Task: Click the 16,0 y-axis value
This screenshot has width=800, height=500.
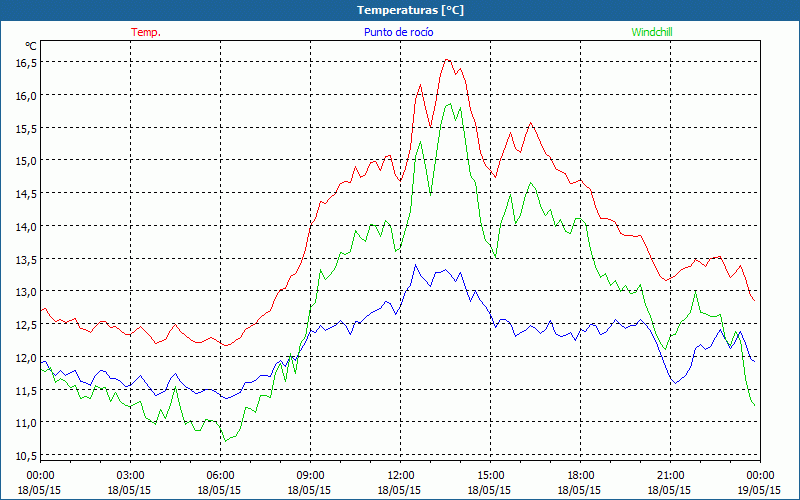Action: click(x=27, y=95)
